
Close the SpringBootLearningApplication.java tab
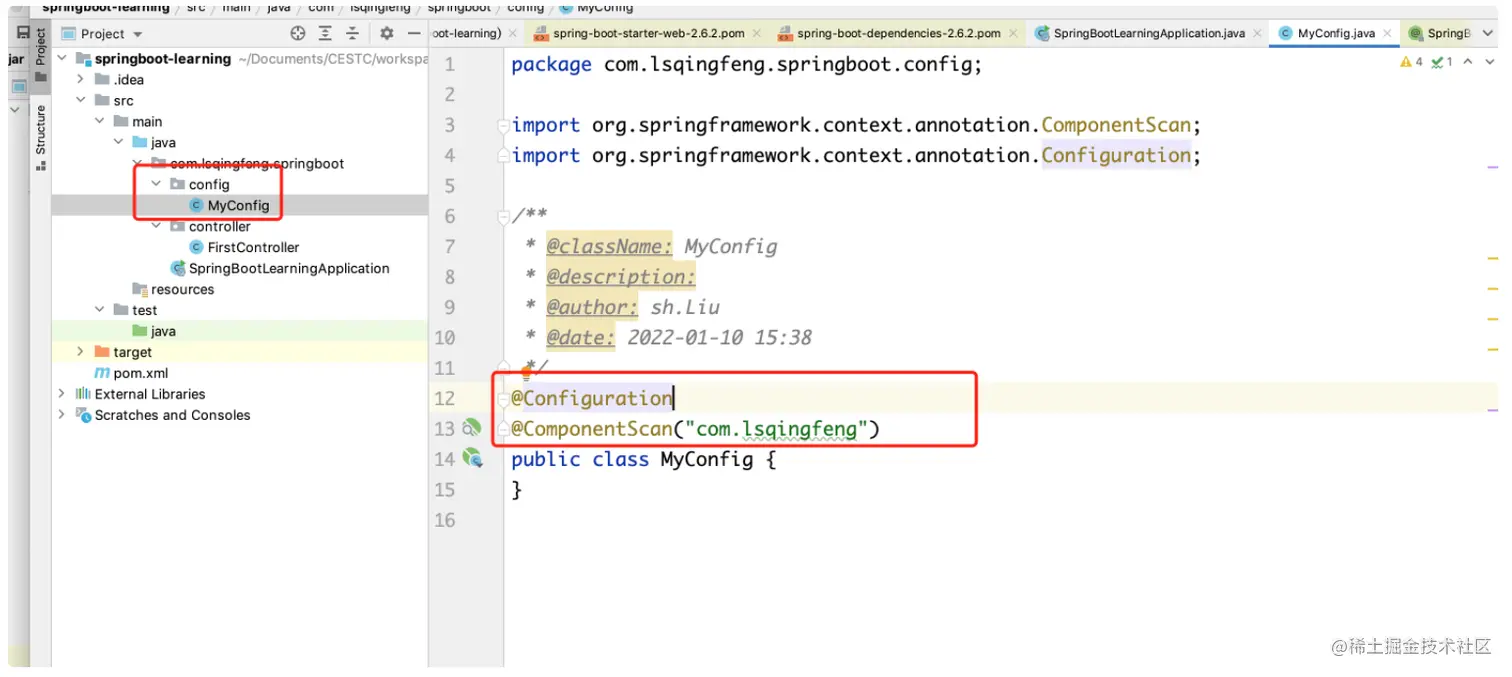1258,33
